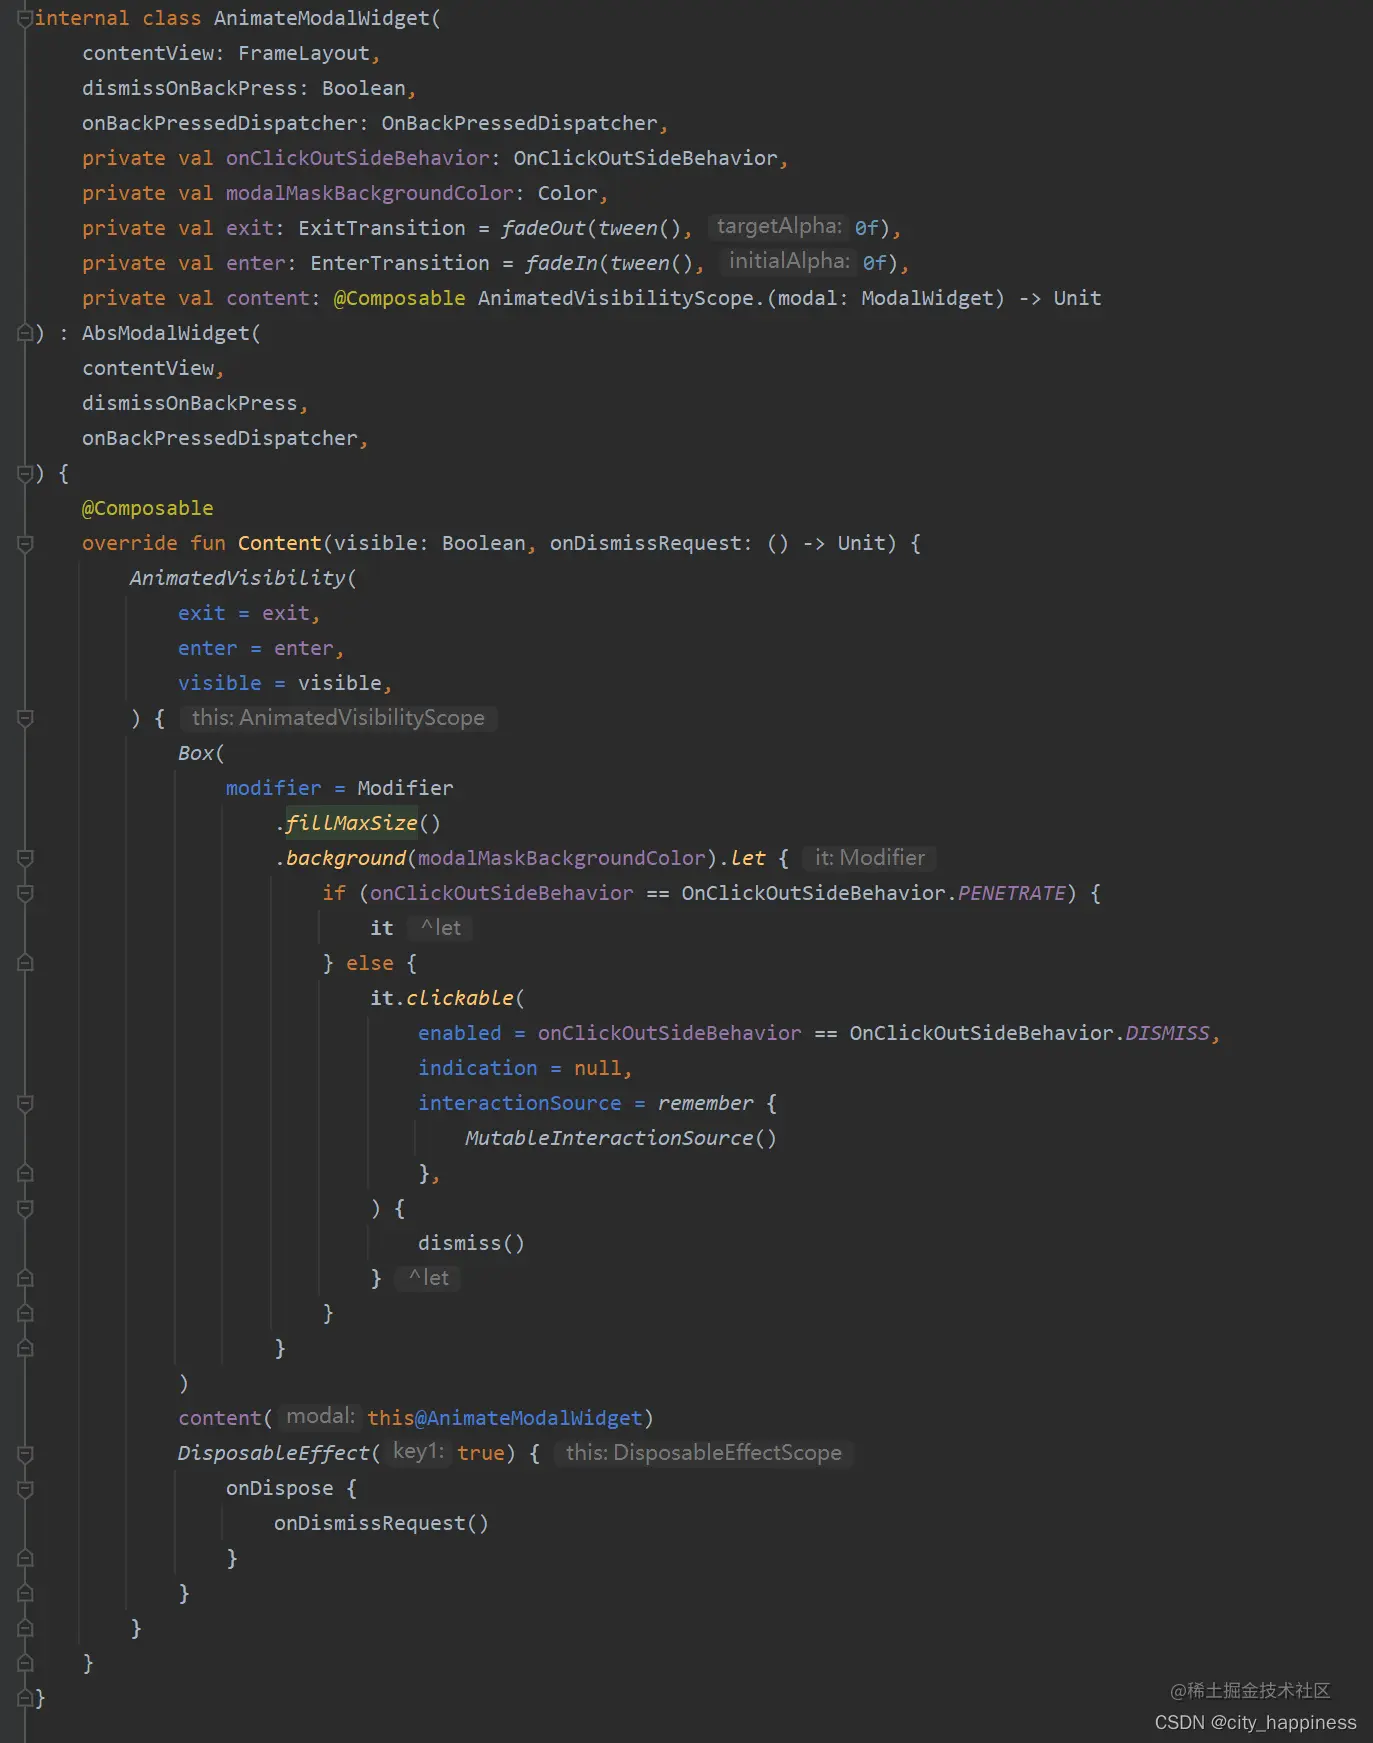Click the "initialAlpha:" inlay hint
This screenshot has width=1373, height=1743.
point(790,262)
